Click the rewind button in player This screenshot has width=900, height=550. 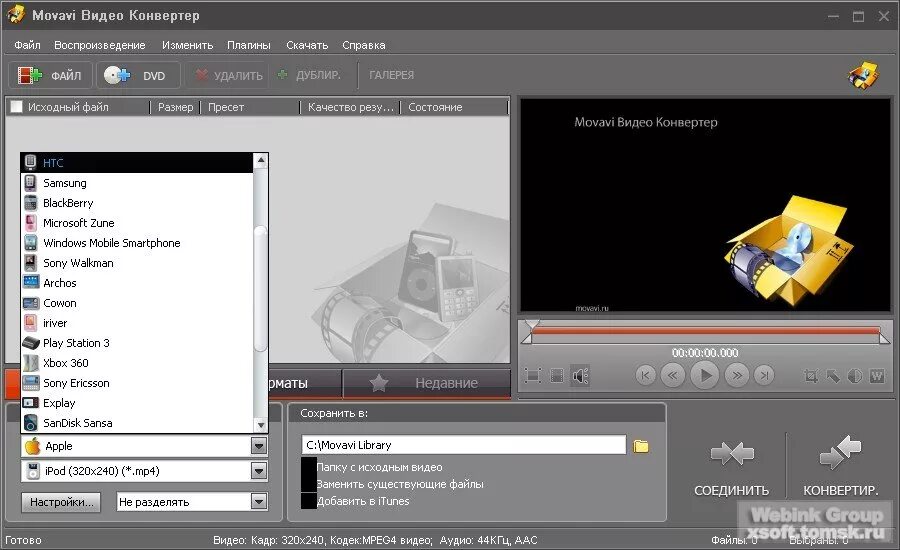(x=673, y=375)
